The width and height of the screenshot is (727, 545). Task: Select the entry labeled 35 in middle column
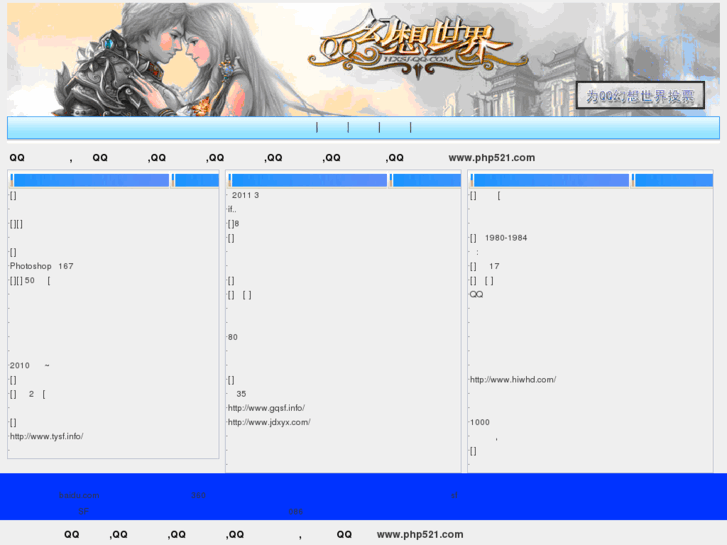(x=241, y=394)
